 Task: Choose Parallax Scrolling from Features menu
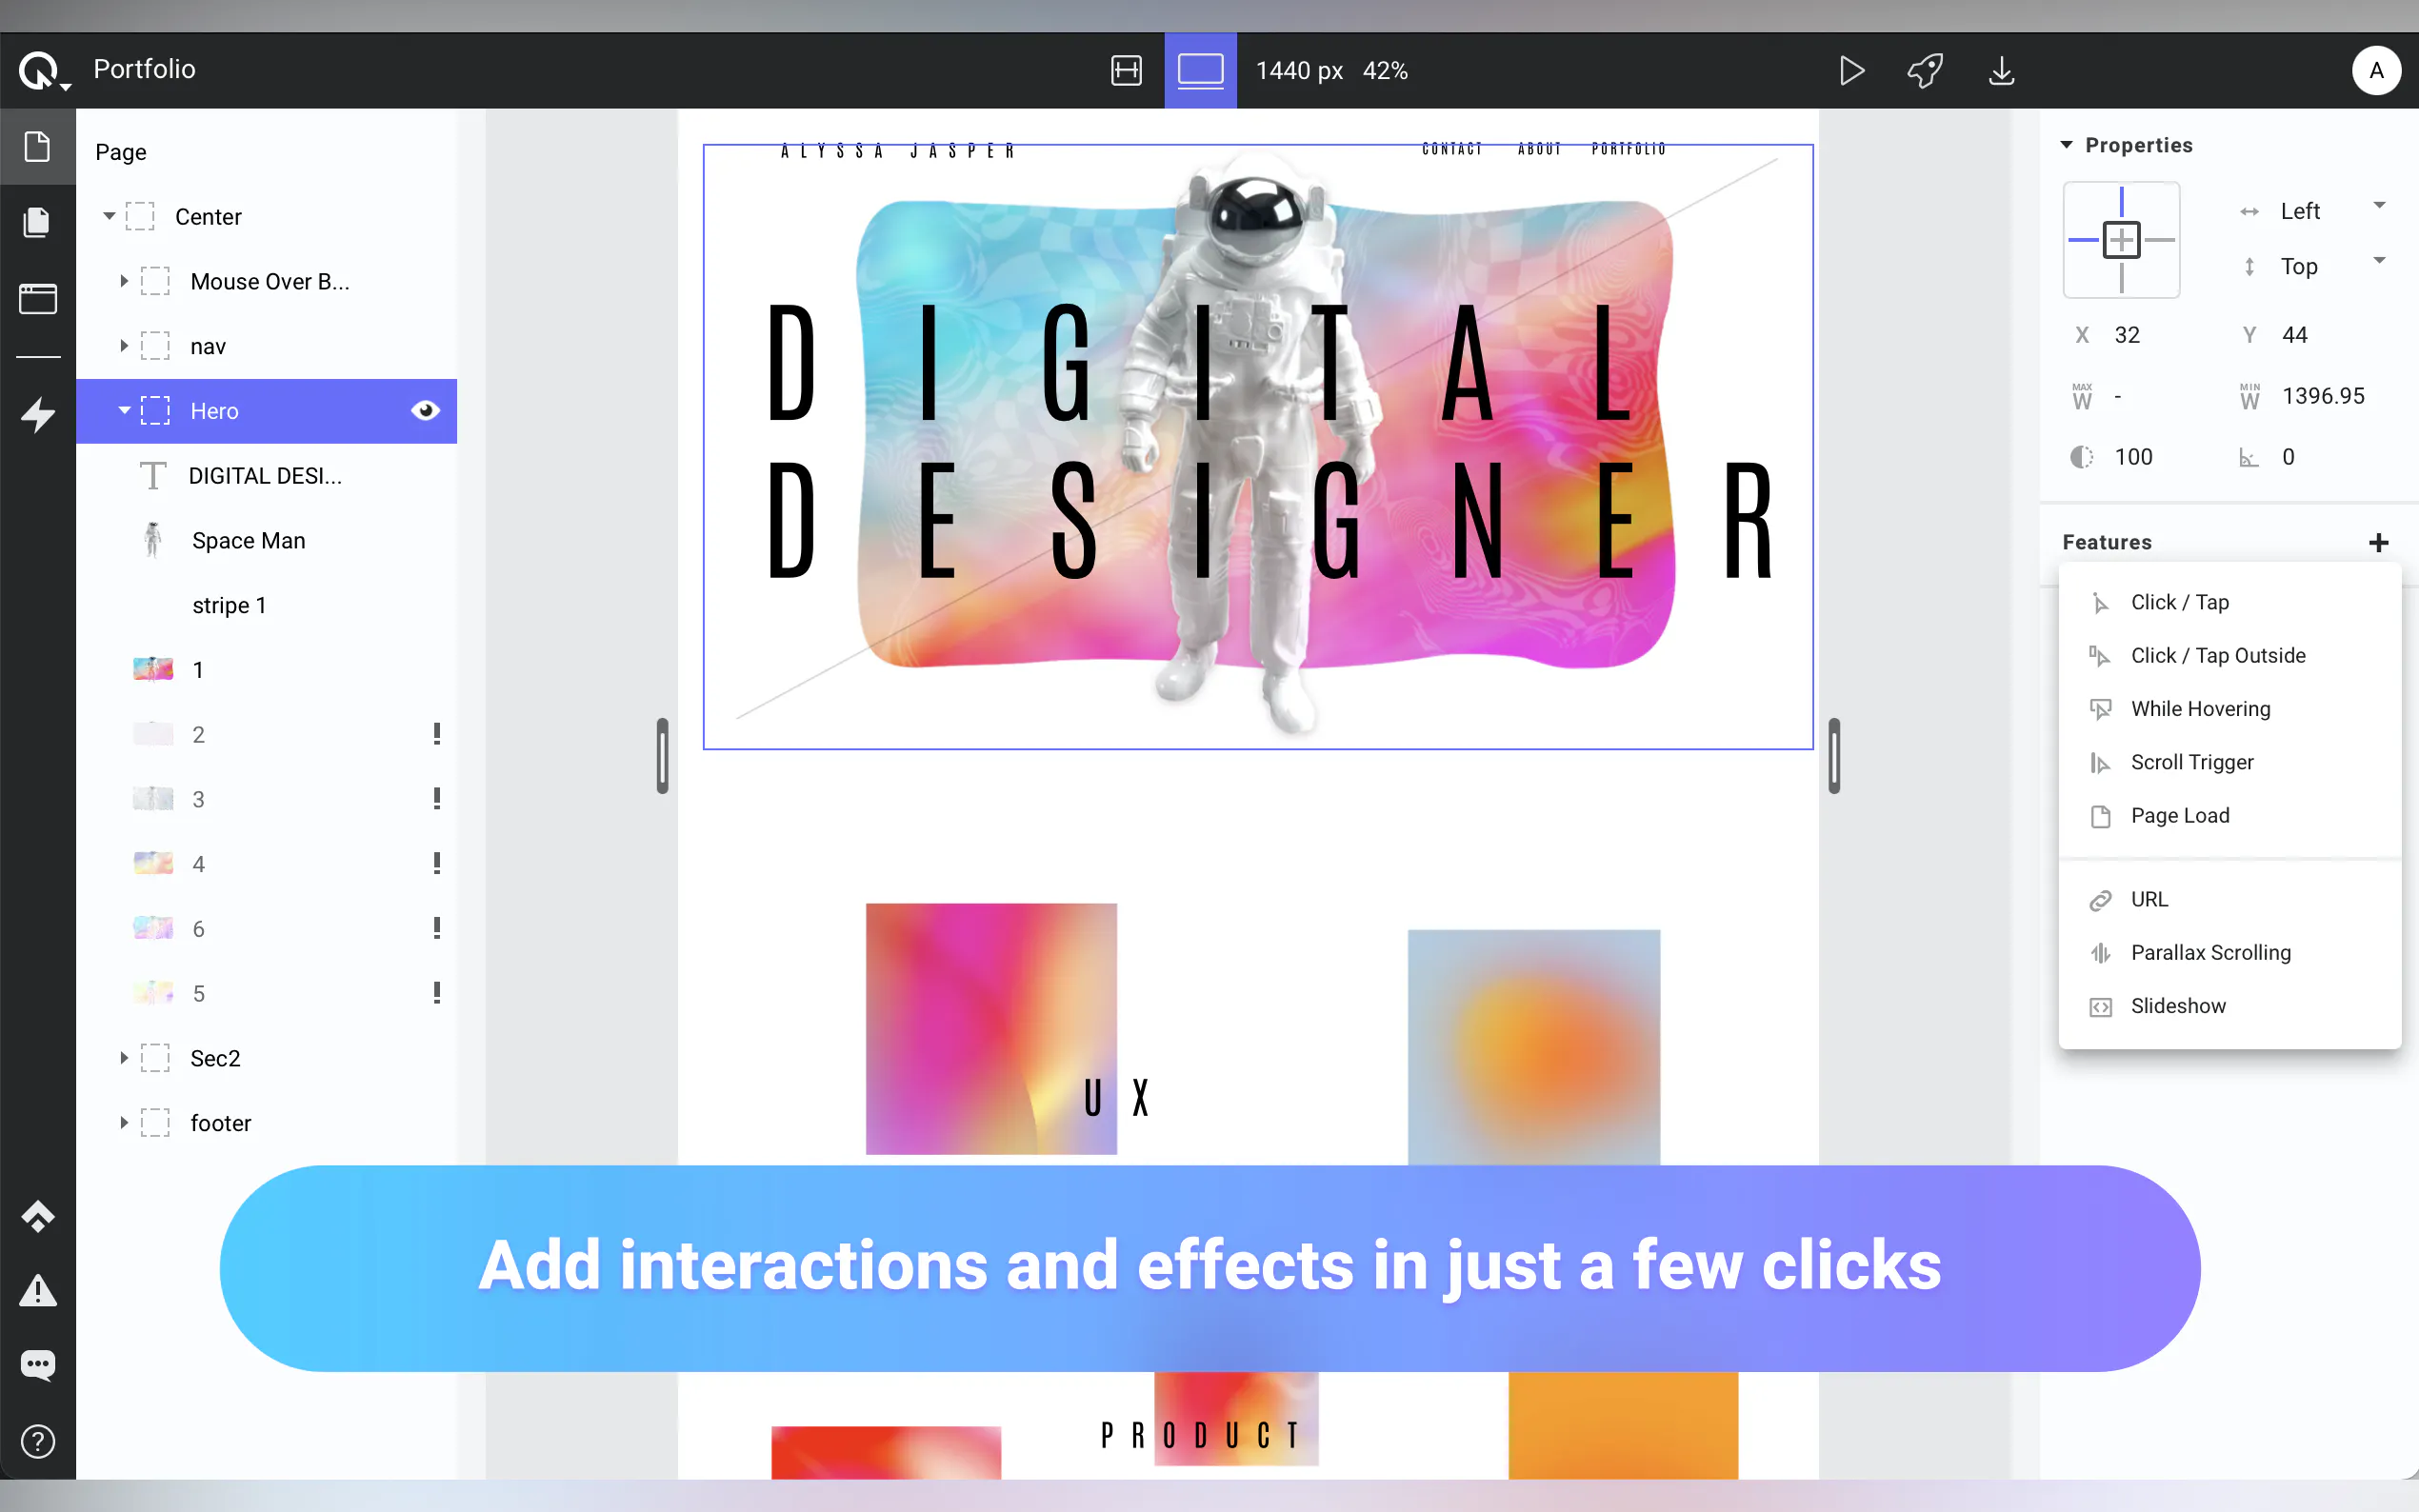(2210, 952)
